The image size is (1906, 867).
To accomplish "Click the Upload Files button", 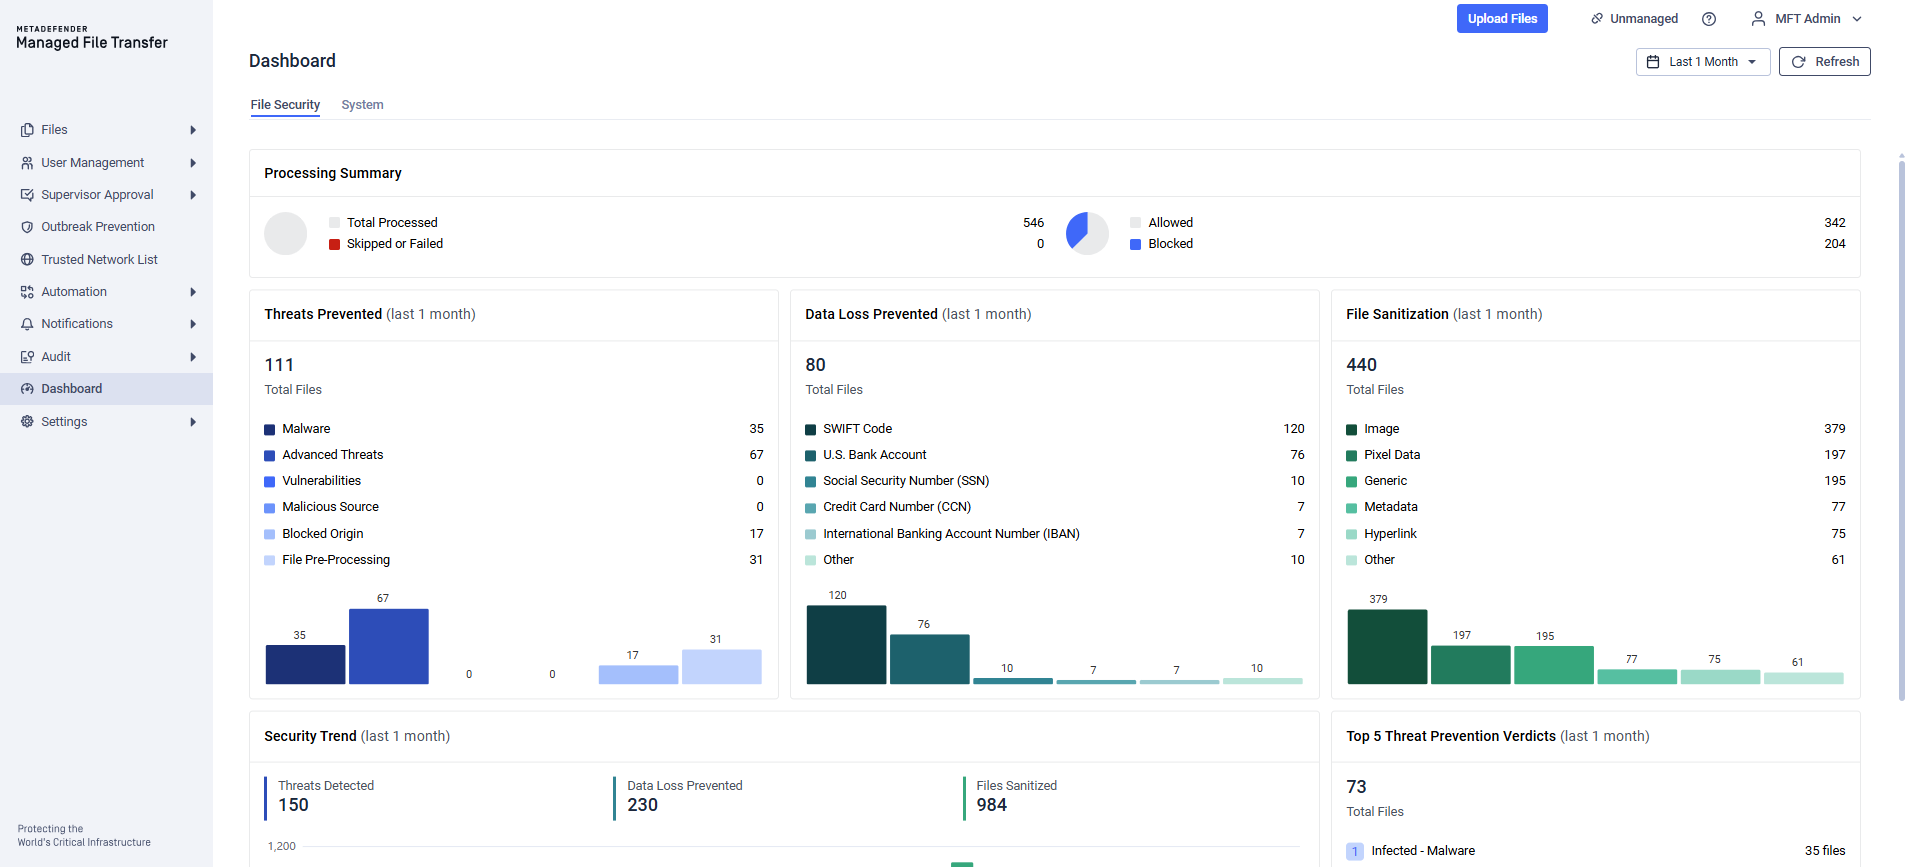I will pos(1501,19).
